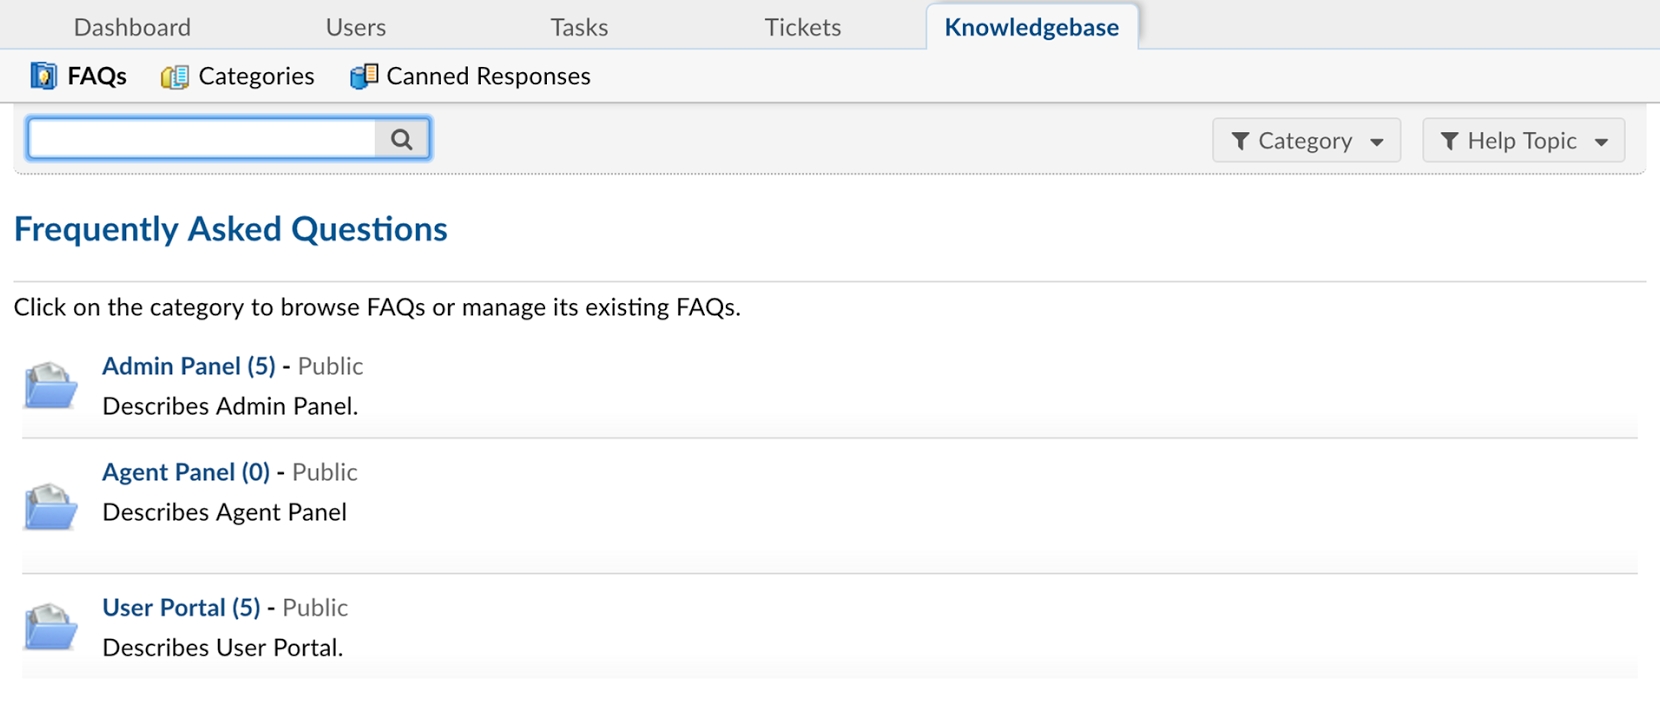
Task: Open Categories via its toolbar icon
Action: 173,75
